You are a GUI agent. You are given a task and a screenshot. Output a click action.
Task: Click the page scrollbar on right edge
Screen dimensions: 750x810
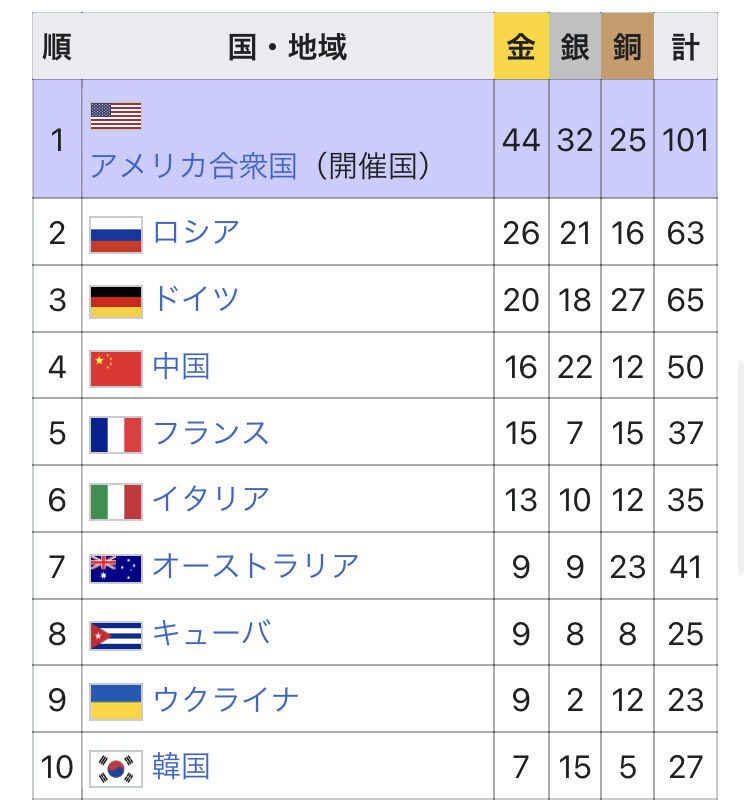tap(741, 469)
